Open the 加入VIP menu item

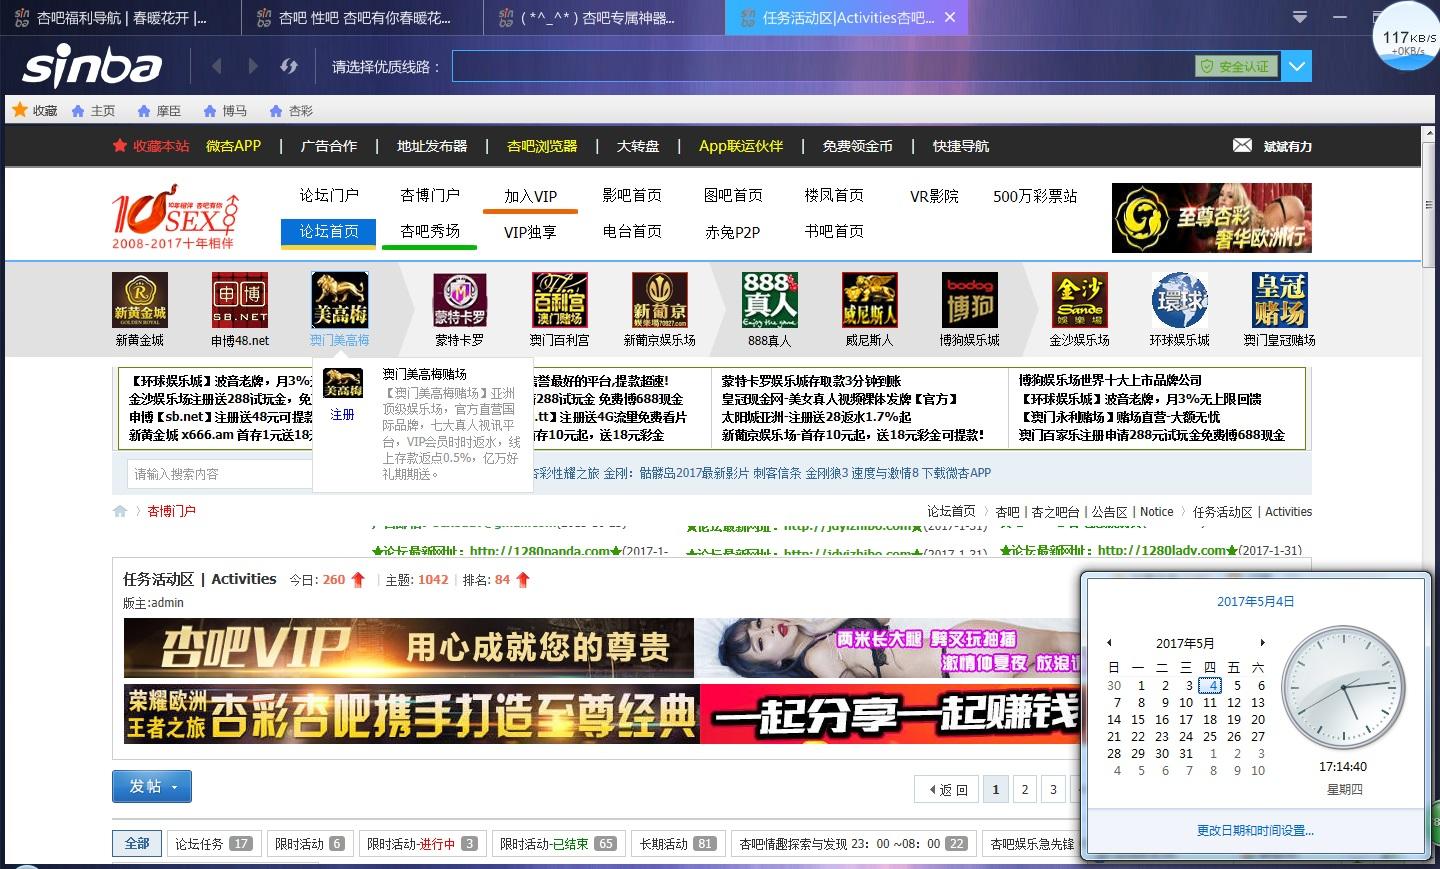click(530, 196)
